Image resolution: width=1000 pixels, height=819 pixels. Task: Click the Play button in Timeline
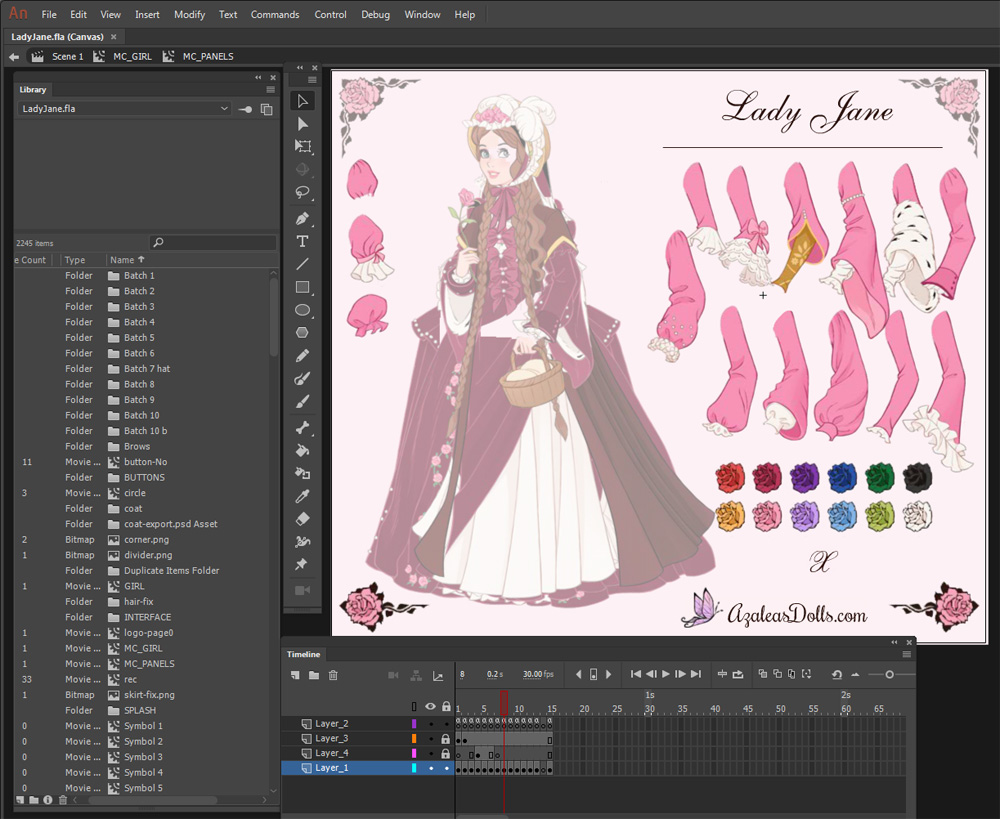pos(666,674)
